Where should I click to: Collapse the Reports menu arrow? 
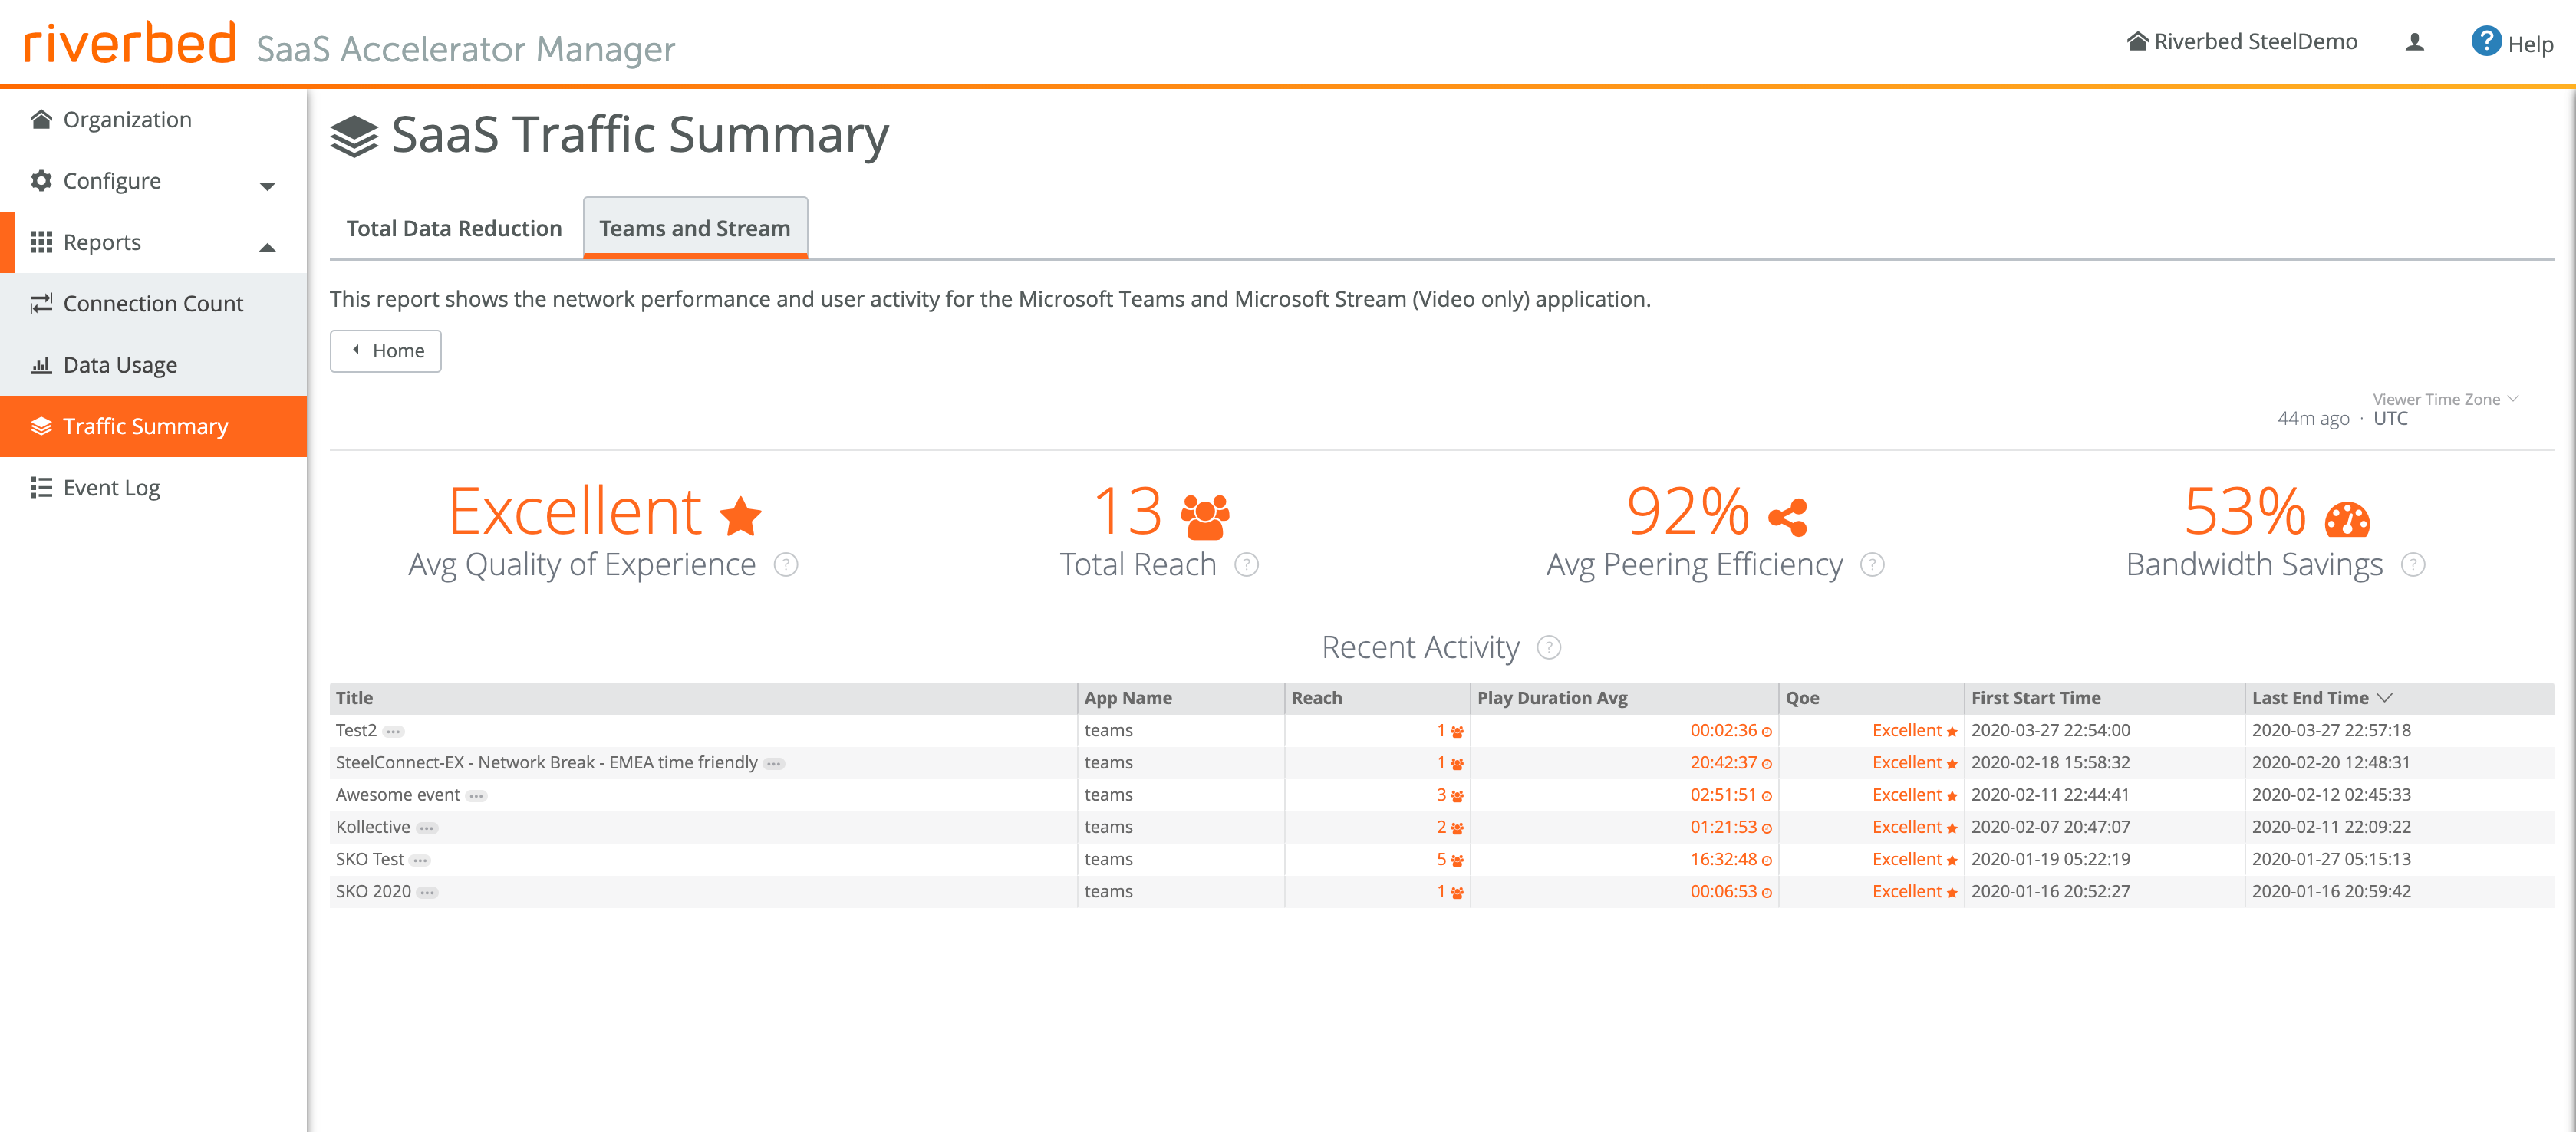(267, 247)
